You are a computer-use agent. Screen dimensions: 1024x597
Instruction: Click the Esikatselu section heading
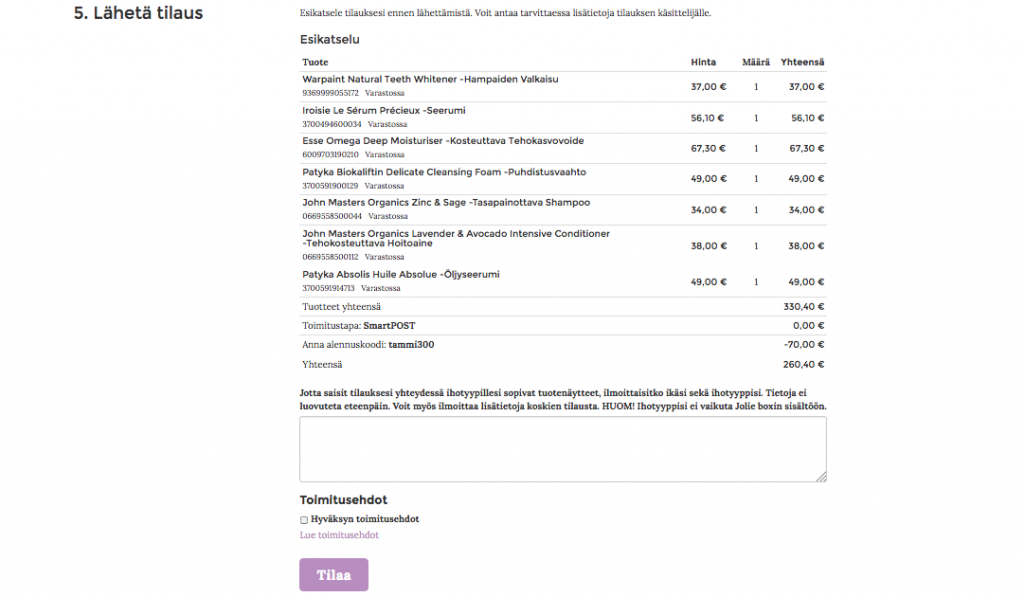(329, 40)
